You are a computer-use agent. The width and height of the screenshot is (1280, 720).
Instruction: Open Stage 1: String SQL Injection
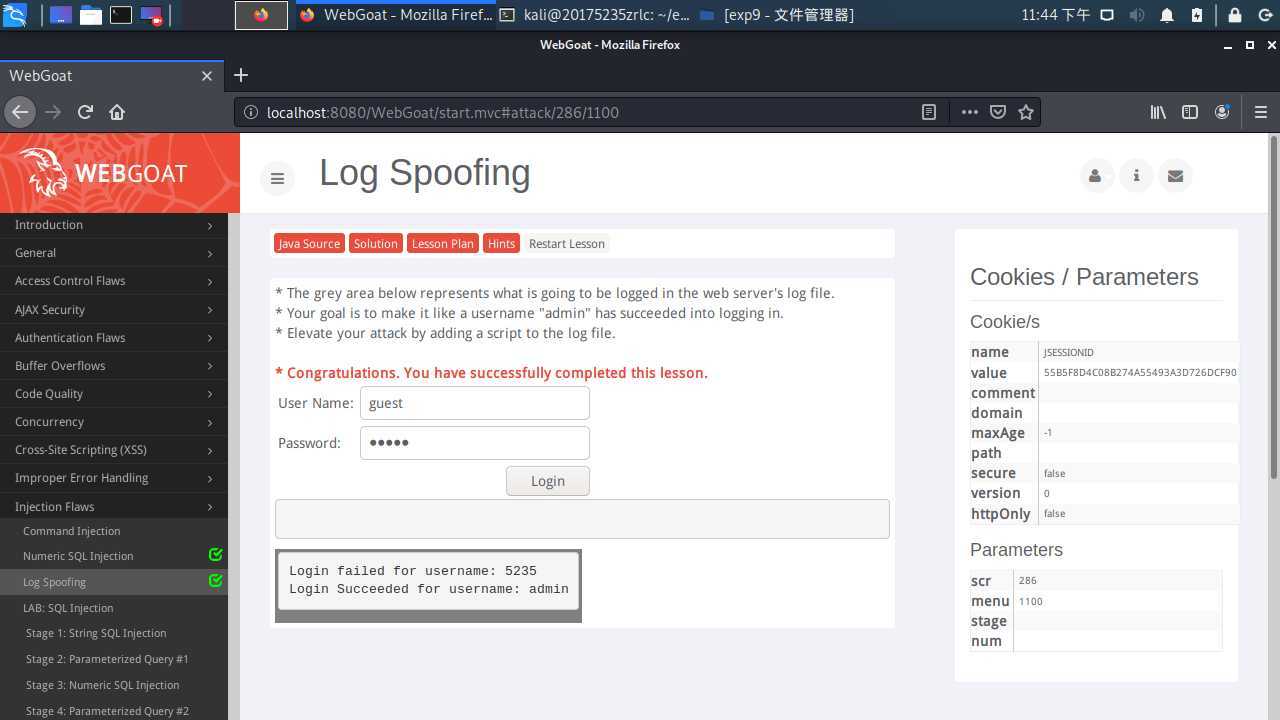[96, 633]
